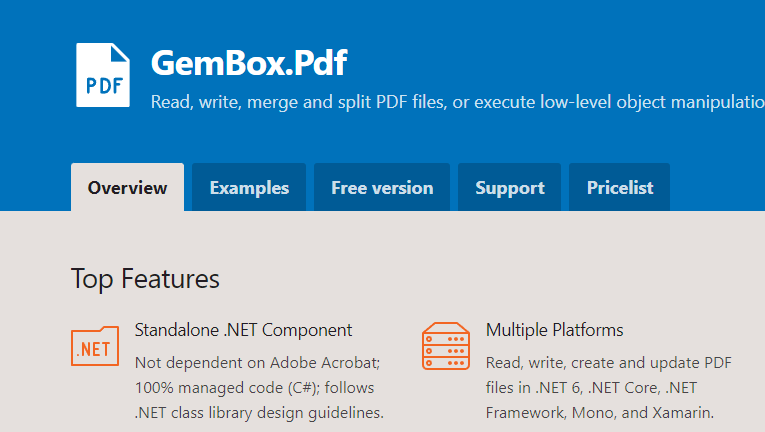Click the 'Not dependent on Adobe Acrobat' line
Viewport: 765px width, 432px height.
257,362
